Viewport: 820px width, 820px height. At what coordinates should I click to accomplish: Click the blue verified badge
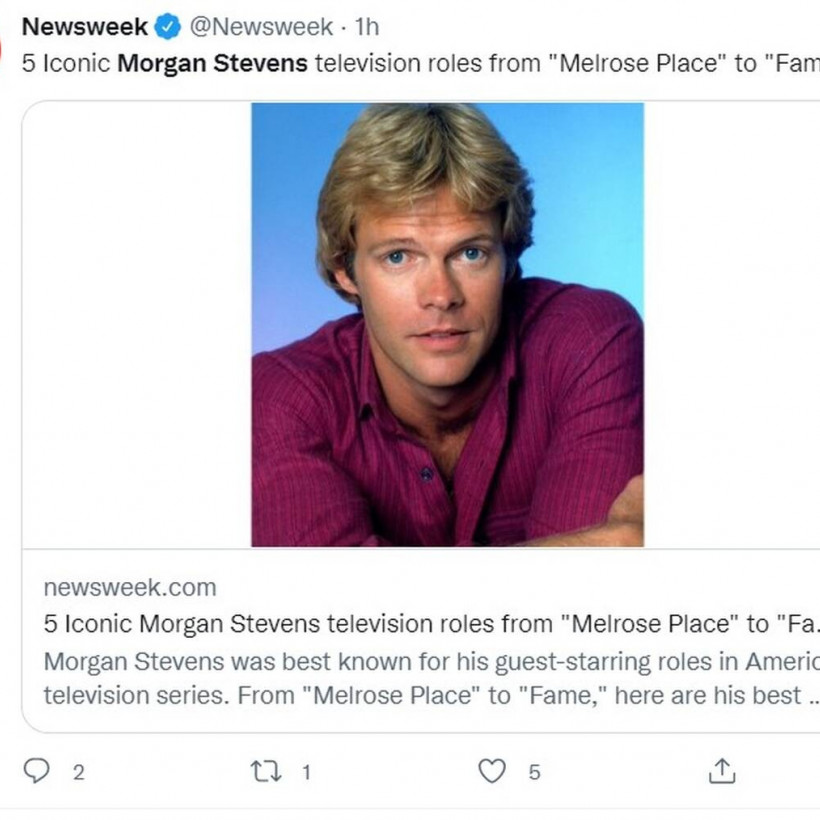[168, 27]
